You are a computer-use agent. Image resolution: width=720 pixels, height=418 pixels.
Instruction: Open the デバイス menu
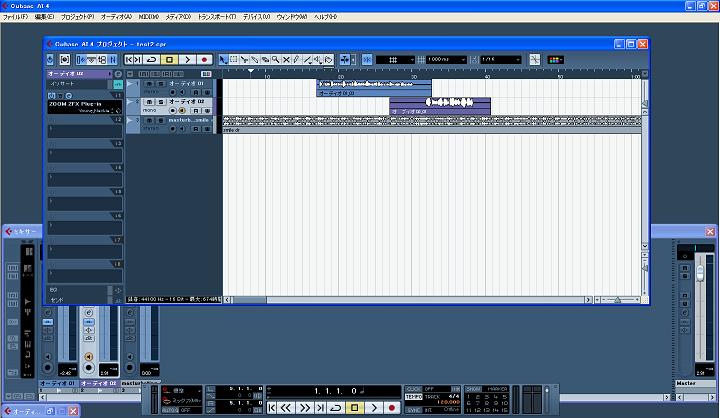click(256, 17)
